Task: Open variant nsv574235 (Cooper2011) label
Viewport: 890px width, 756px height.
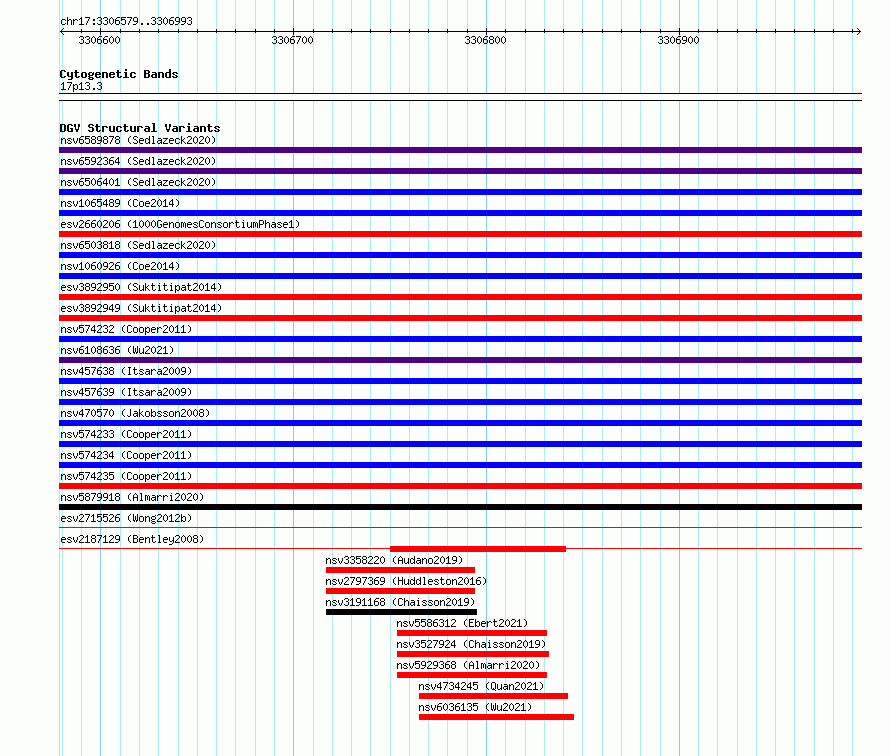Action: tap(126, 476)
